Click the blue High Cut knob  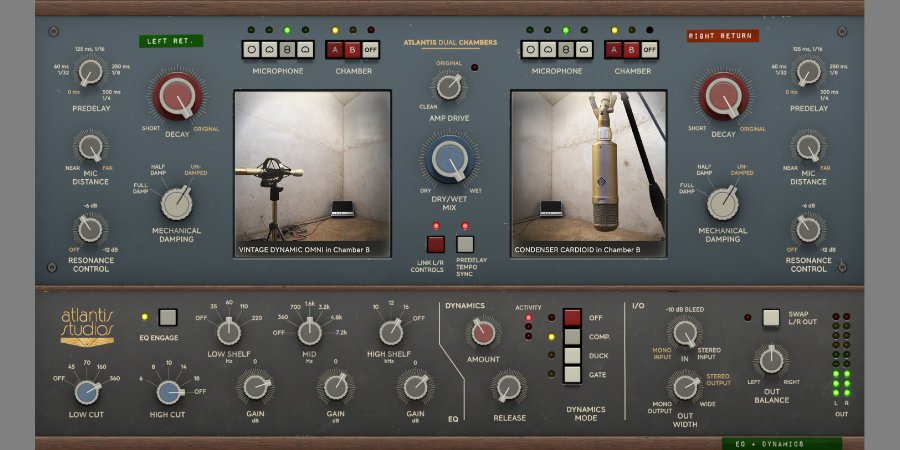[169, 393]
